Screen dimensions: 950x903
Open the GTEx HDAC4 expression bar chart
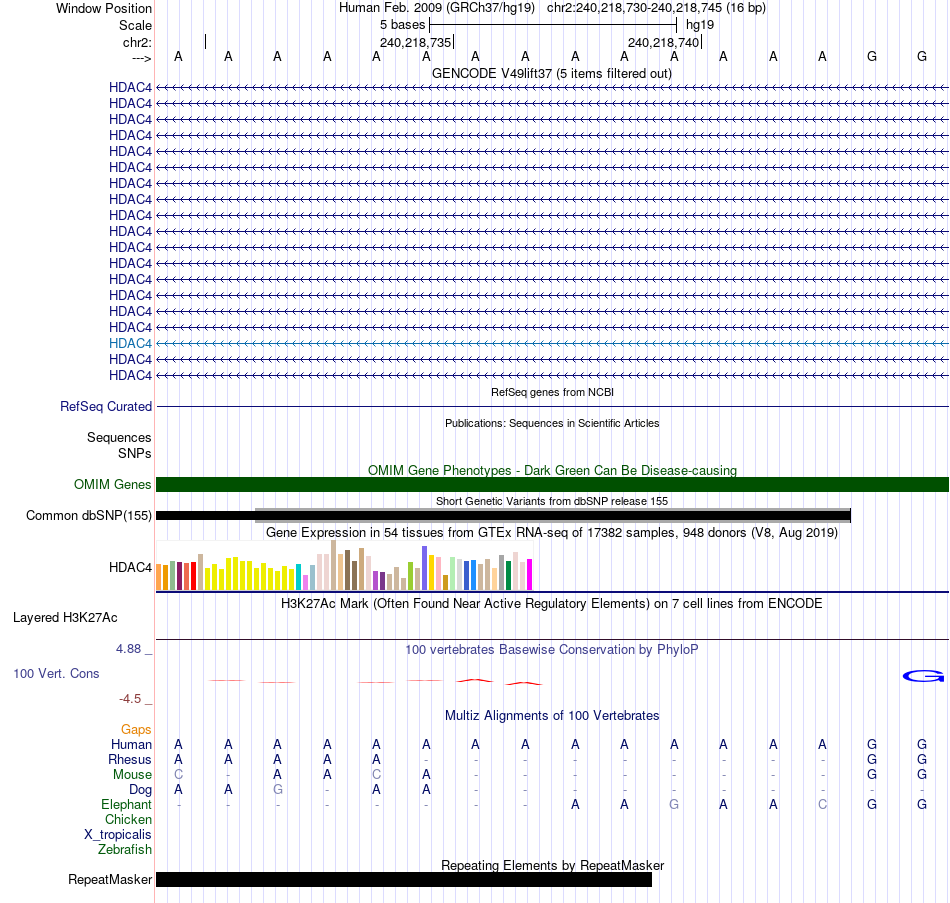pos(344,565)
